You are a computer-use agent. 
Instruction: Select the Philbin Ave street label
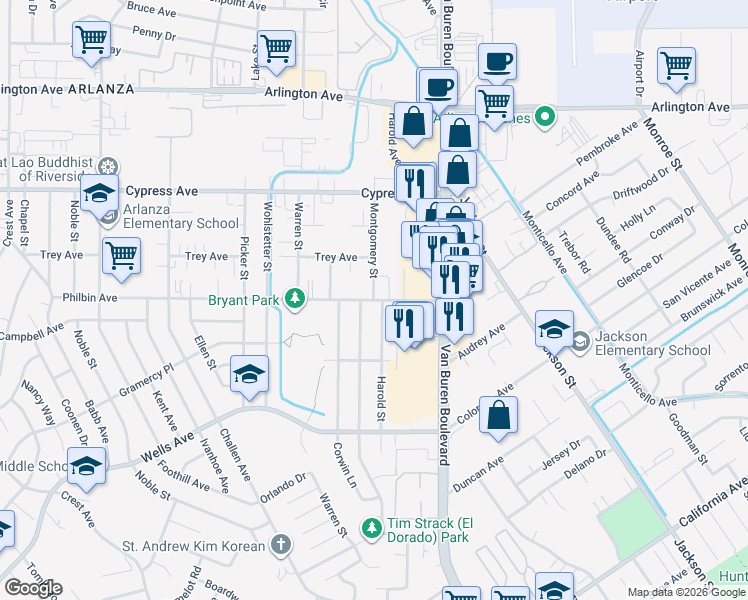coord(90,298)
